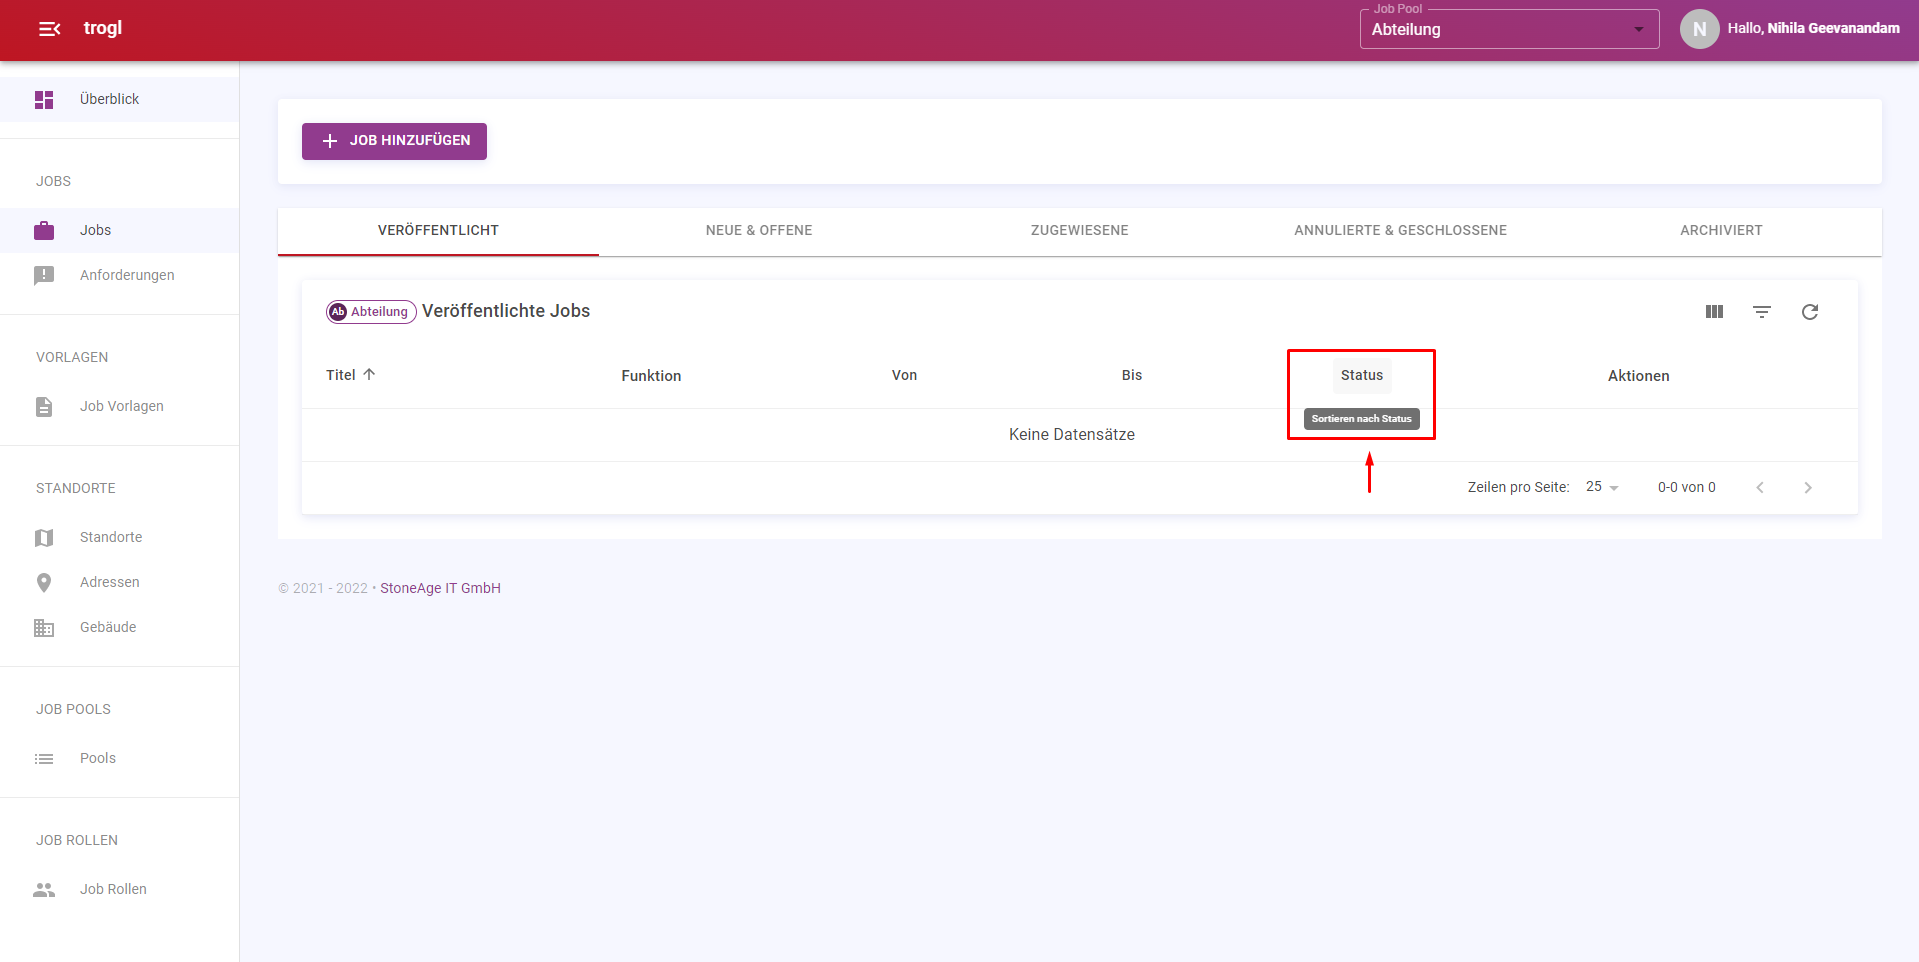Image resolution: width=1919 pixels, height=962 pixels.
Task: Click the Standorte map icon
Action: point(44,538)
